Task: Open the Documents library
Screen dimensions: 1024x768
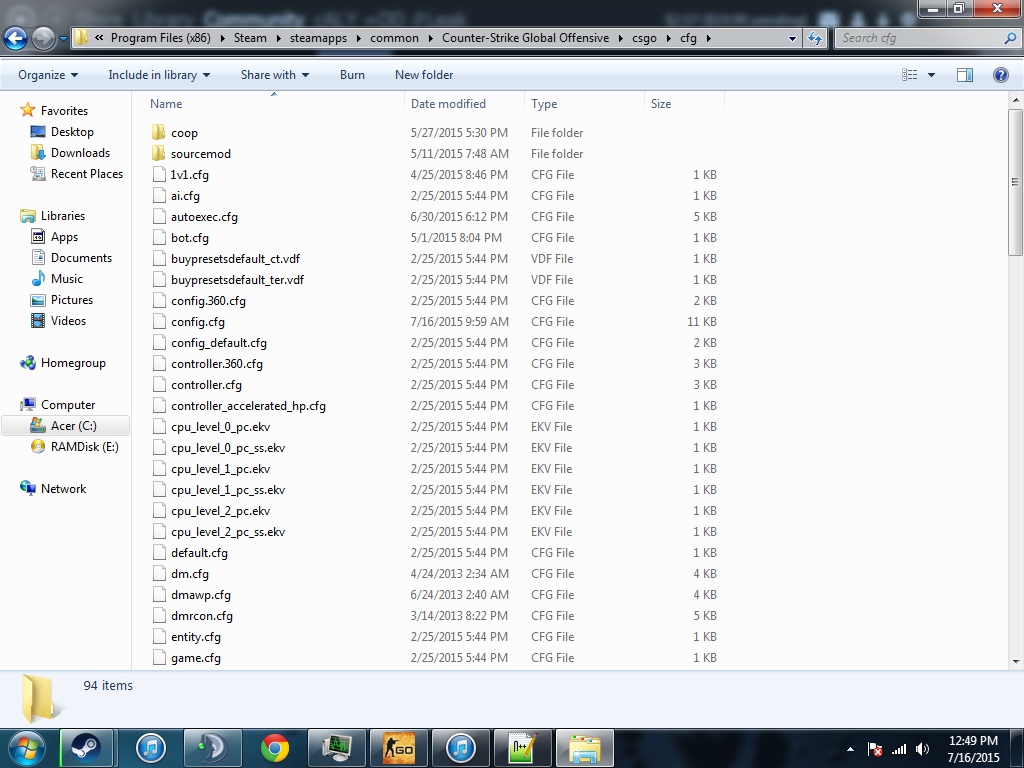Action: (81, 258)
